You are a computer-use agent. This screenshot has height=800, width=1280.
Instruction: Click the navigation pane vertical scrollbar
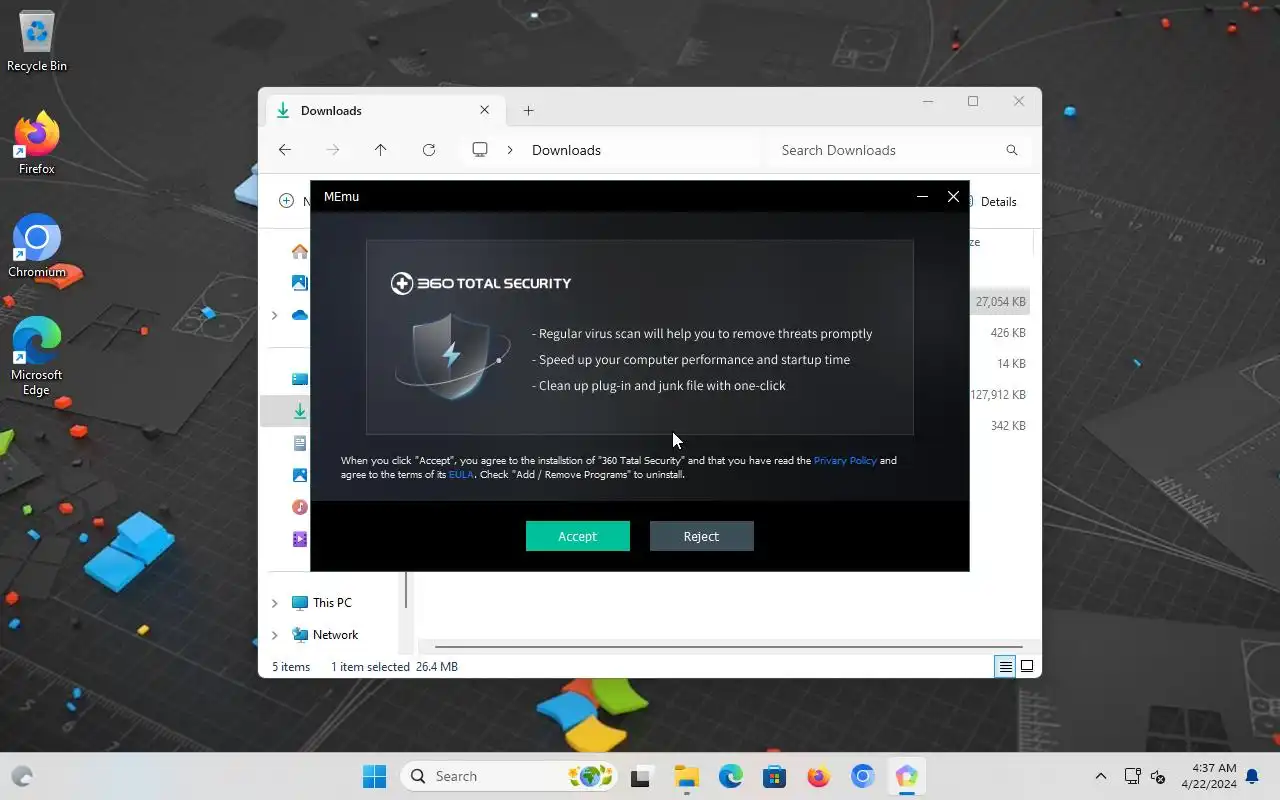click(x=406, y=590)
